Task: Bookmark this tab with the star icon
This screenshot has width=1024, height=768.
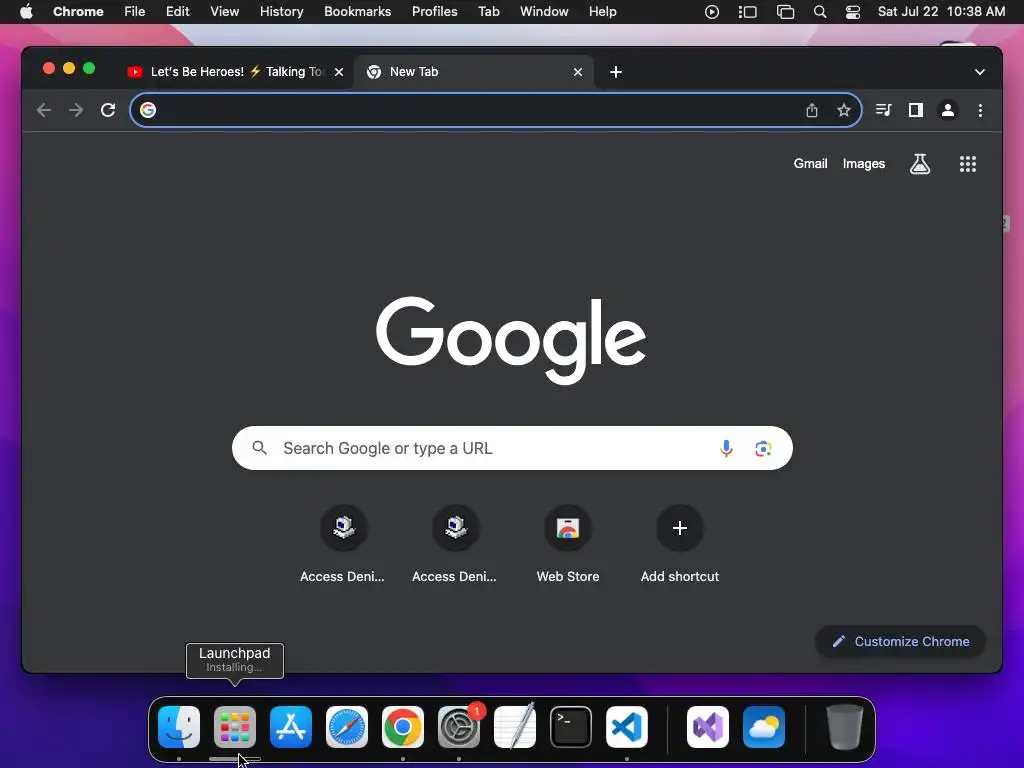Action: (x=844, y=110)
